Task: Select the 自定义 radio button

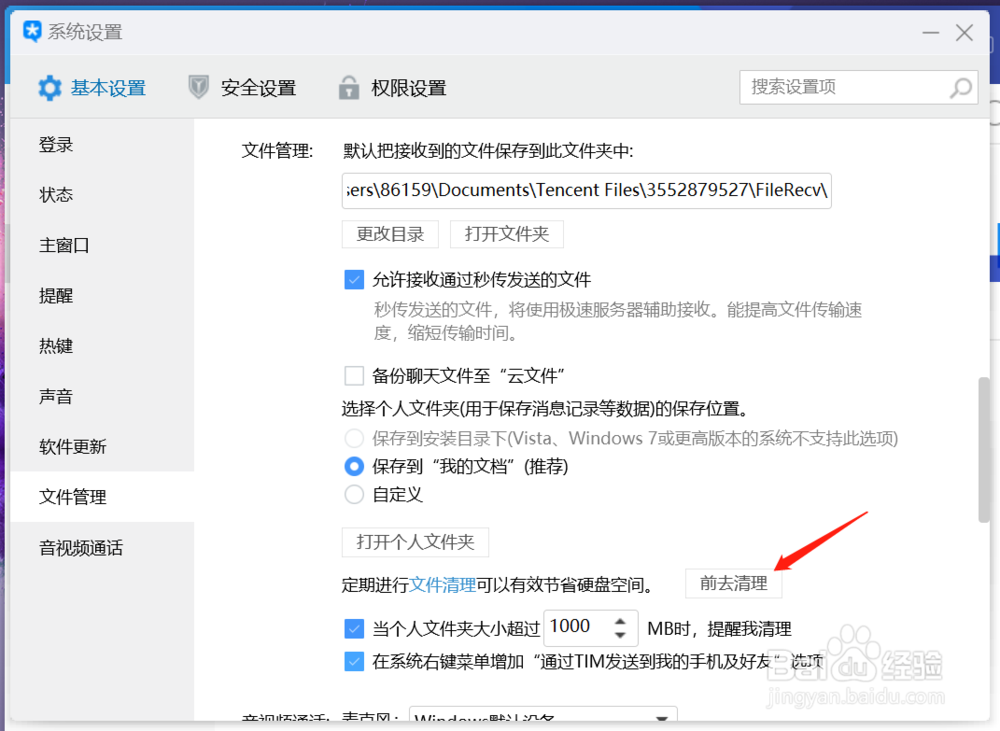Action: pos(354,494)
